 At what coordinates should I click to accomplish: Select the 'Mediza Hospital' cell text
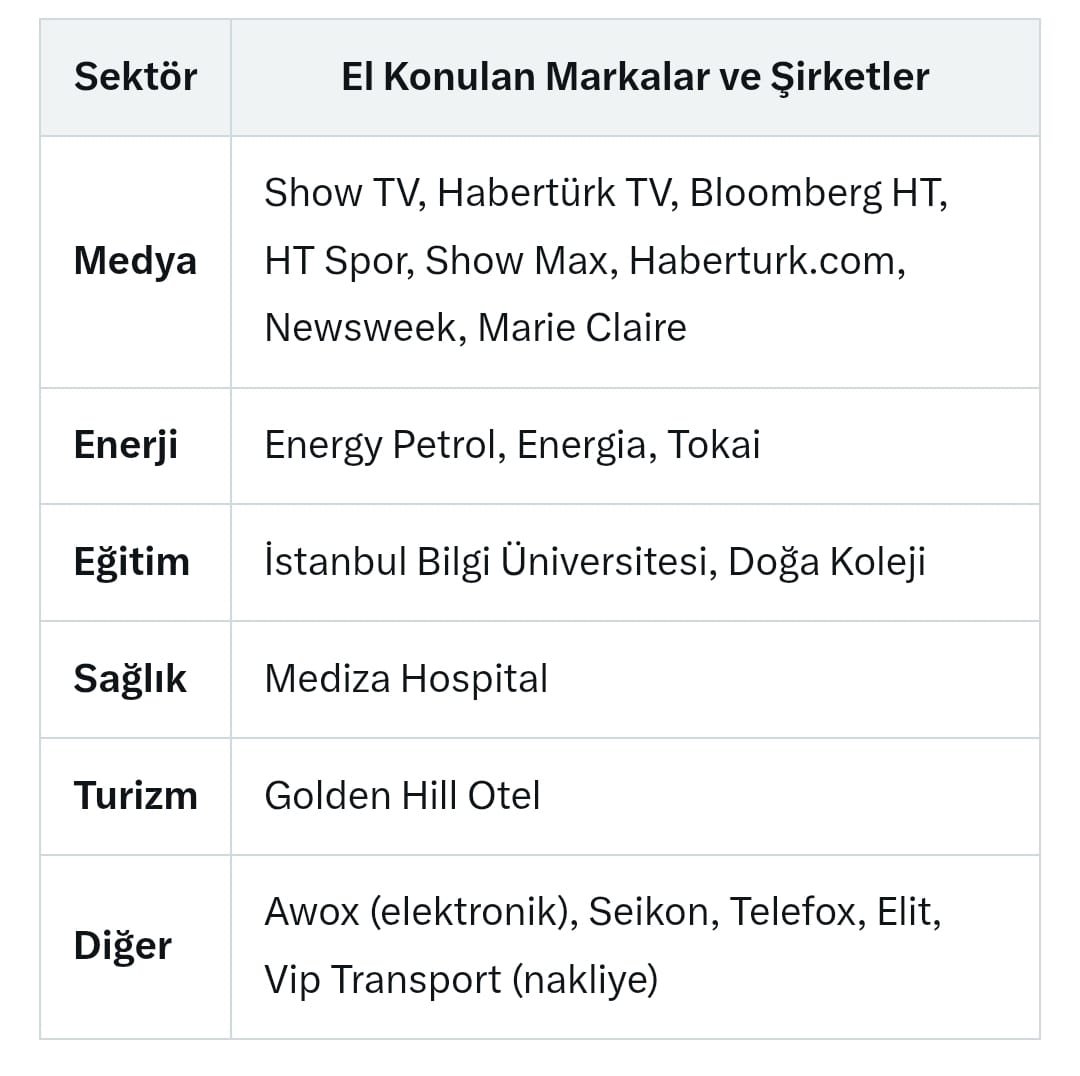pyautogui.click(x=406, y=679)
